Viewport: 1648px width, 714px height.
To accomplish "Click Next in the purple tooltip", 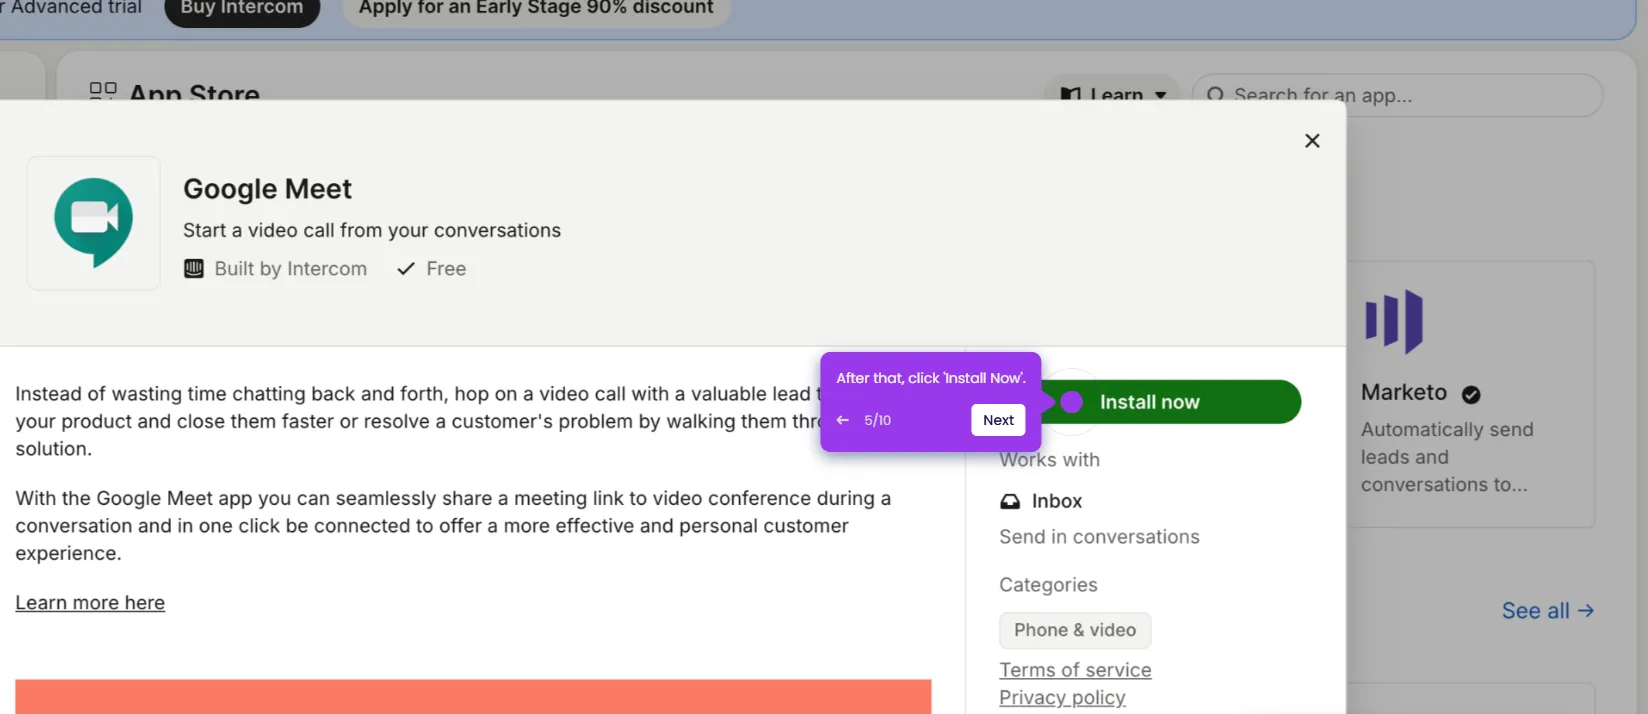I will 998,420.
